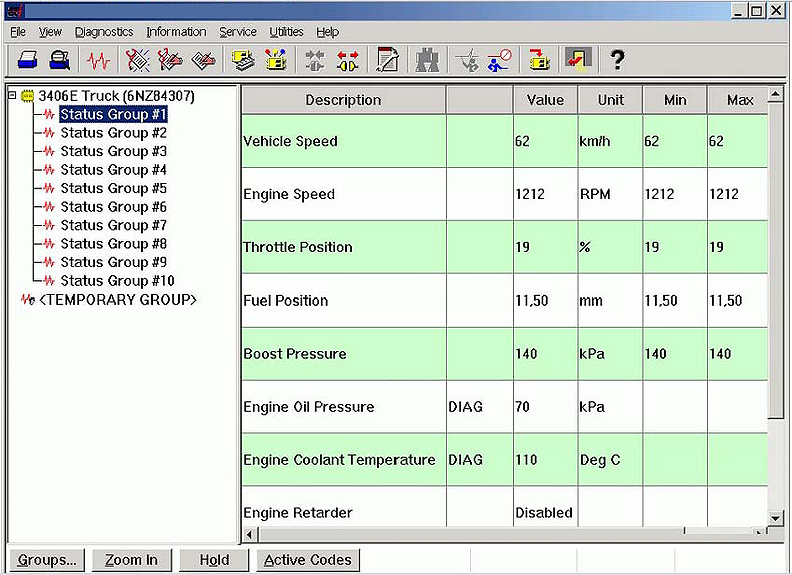This screenshot has width=792, height=575.
Task: Select the Vehicle Speed row
Action: tap(505, 141)
